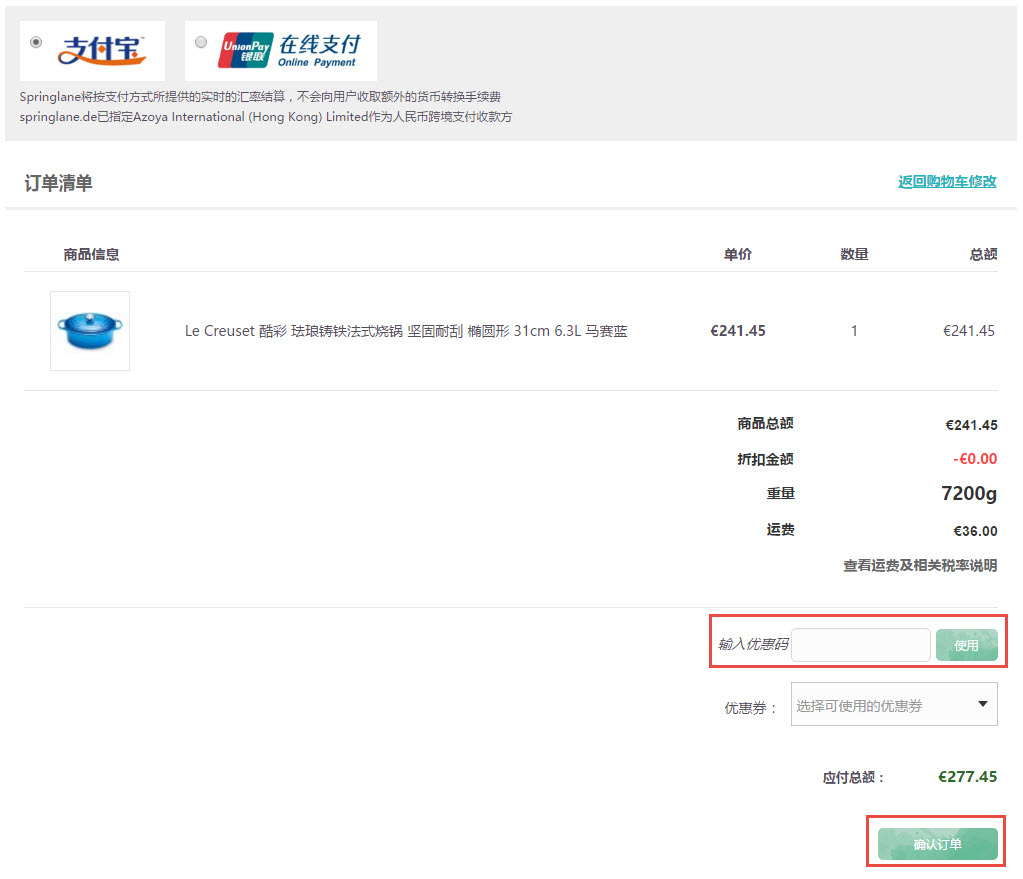1023x879 pixels.
Task: Click the Azoya International payment notice text
Action: pyautogui.click(x=266, y=117)
